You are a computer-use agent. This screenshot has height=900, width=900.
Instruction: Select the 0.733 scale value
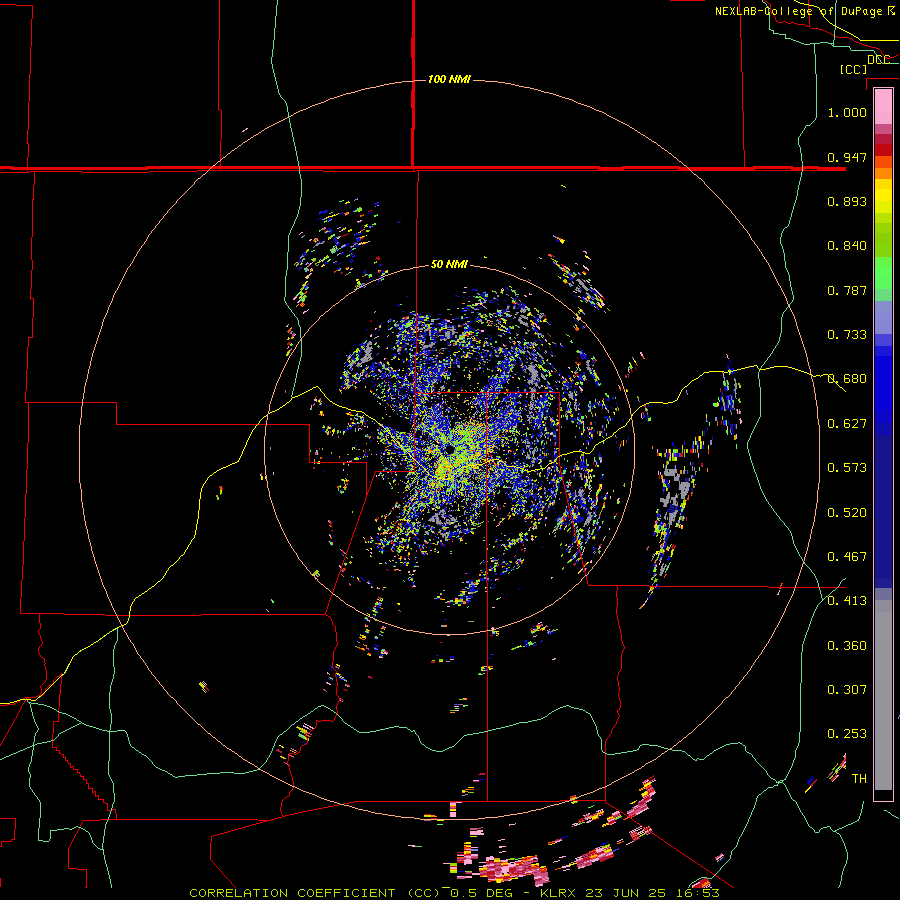847,335
